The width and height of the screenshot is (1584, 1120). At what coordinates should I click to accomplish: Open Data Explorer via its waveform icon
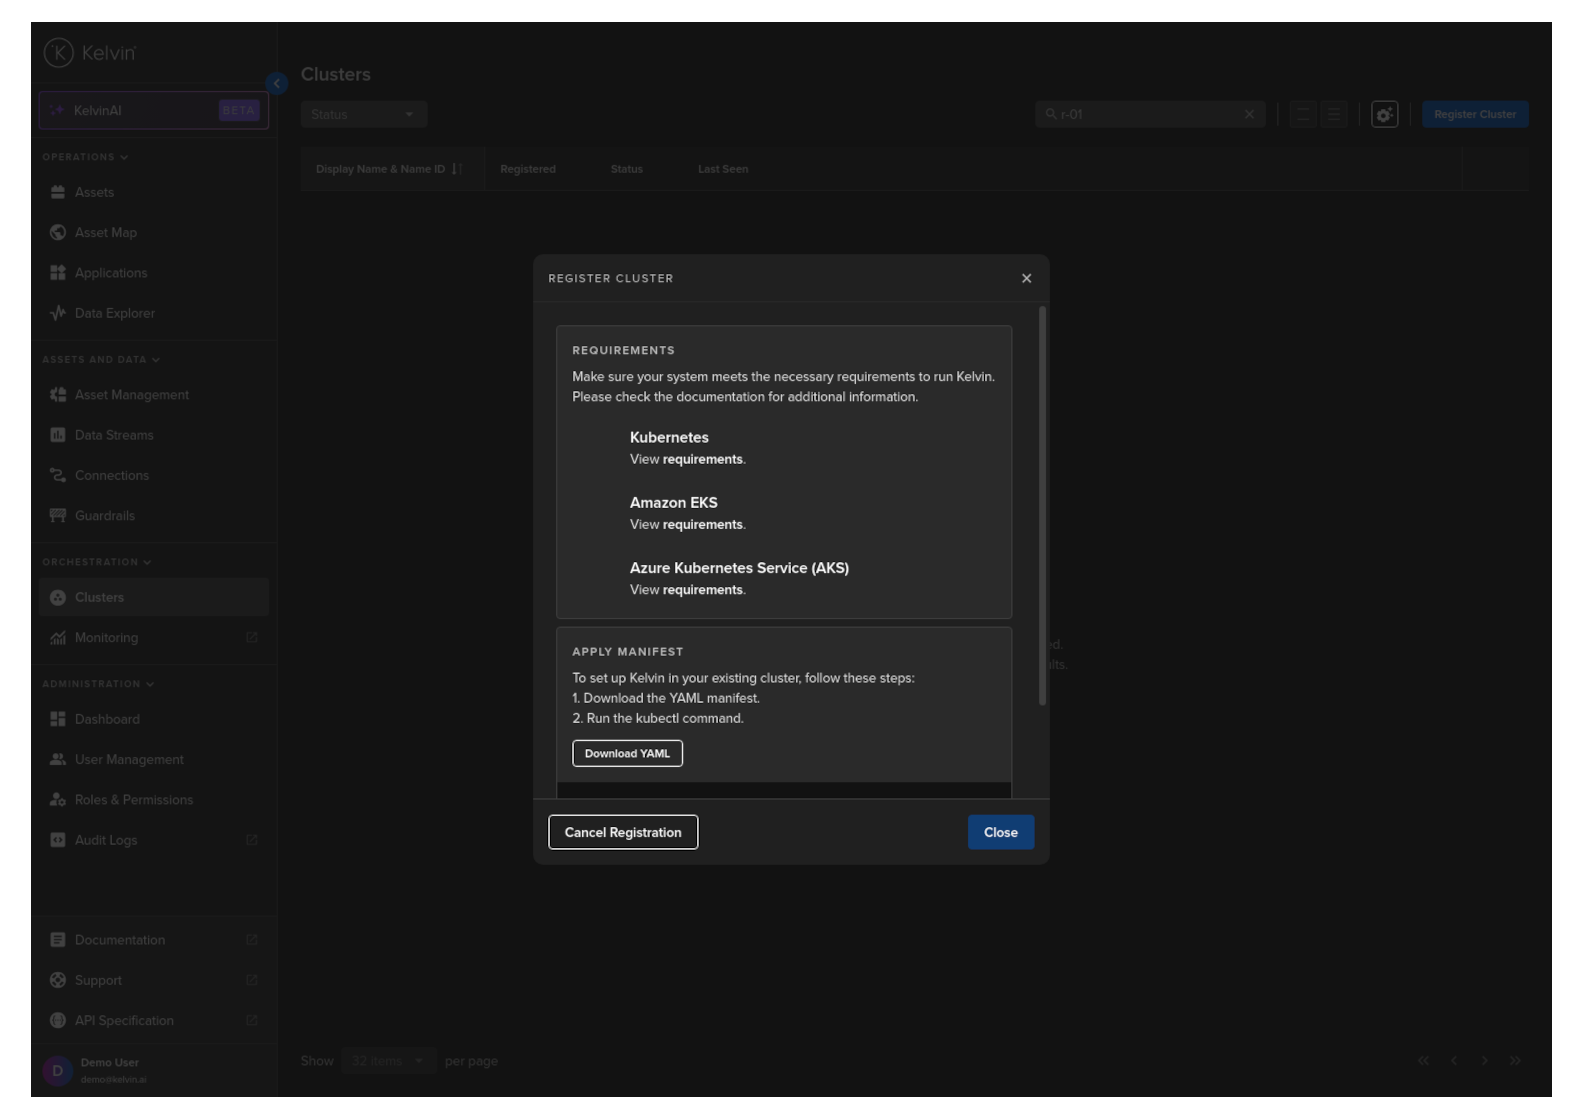pyautogui.click(x=58, y=314)
